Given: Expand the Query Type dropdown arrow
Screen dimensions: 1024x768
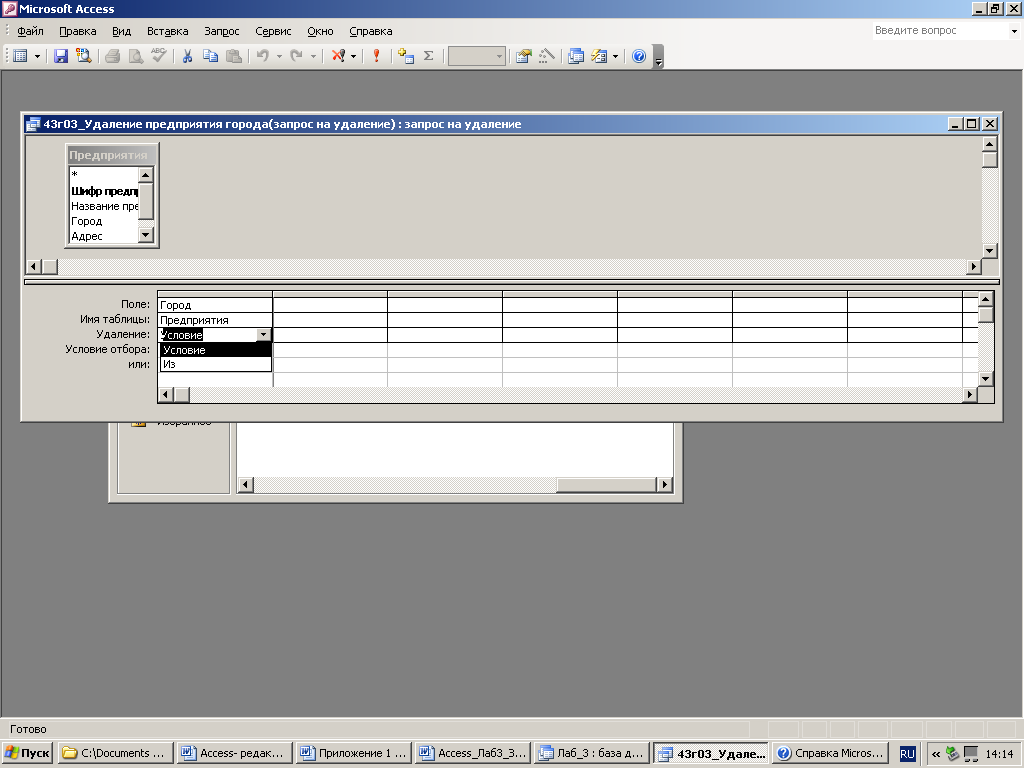Looking at the screenshot, I should click(353, 56).
